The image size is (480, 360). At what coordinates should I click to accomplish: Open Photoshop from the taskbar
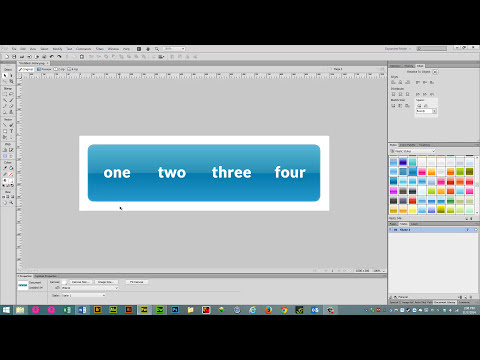point(175,310)
